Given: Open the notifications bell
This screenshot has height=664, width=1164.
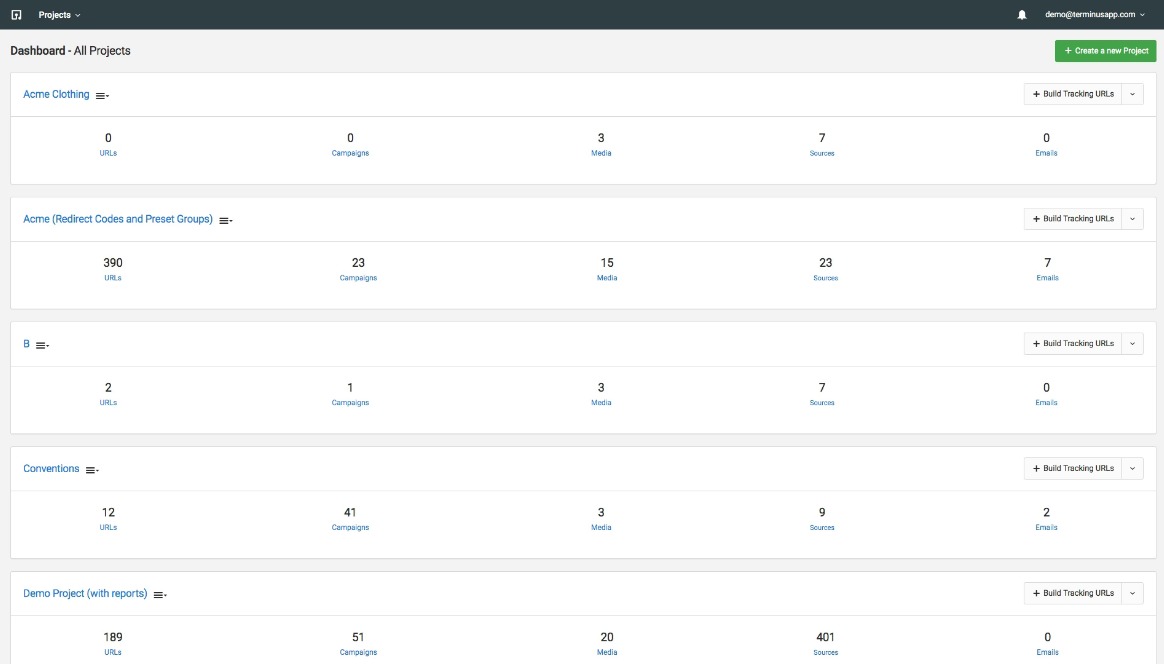Looking at the screenshot, I should [x=1021, y=15].
